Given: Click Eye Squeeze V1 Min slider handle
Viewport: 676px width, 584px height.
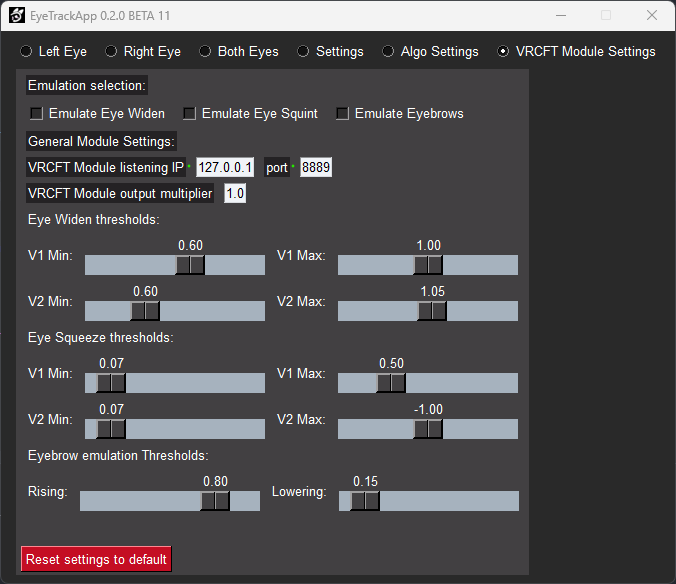Looking at the screenshot, I should (111, 383).
